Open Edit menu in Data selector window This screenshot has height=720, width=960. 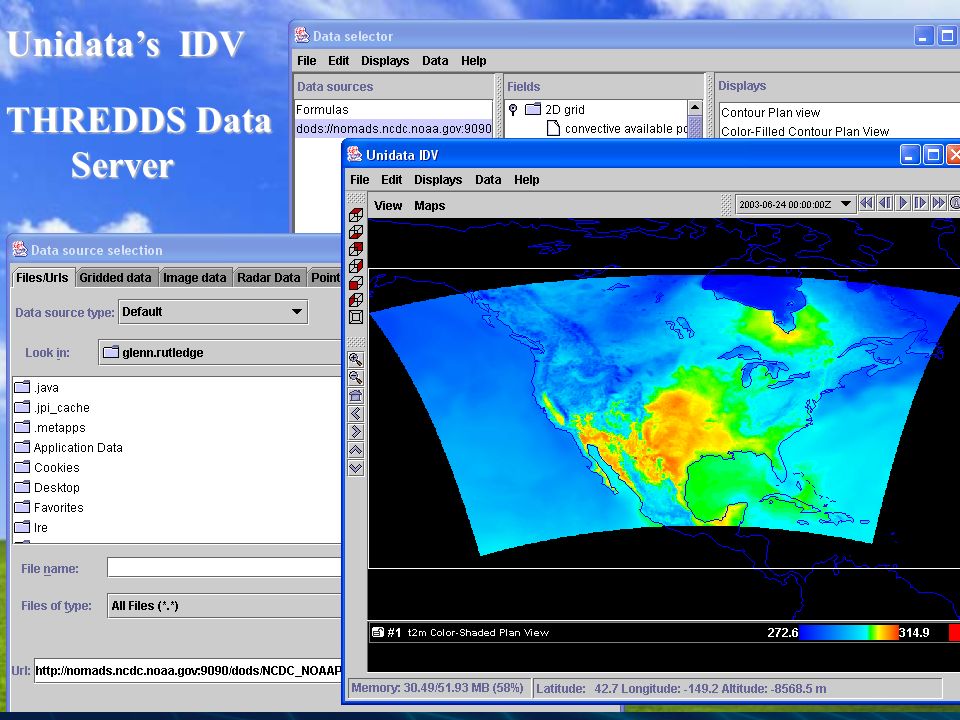(338, 61)
